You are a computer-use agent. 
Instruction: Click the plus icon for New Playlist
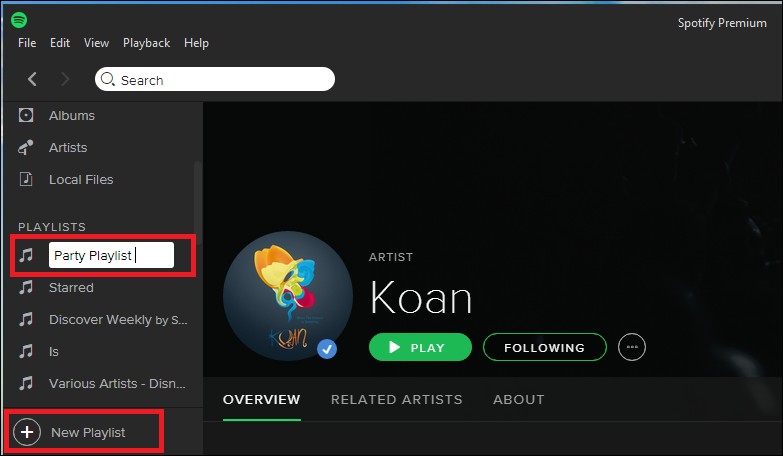pyautogui.click(x=27, y=432)
